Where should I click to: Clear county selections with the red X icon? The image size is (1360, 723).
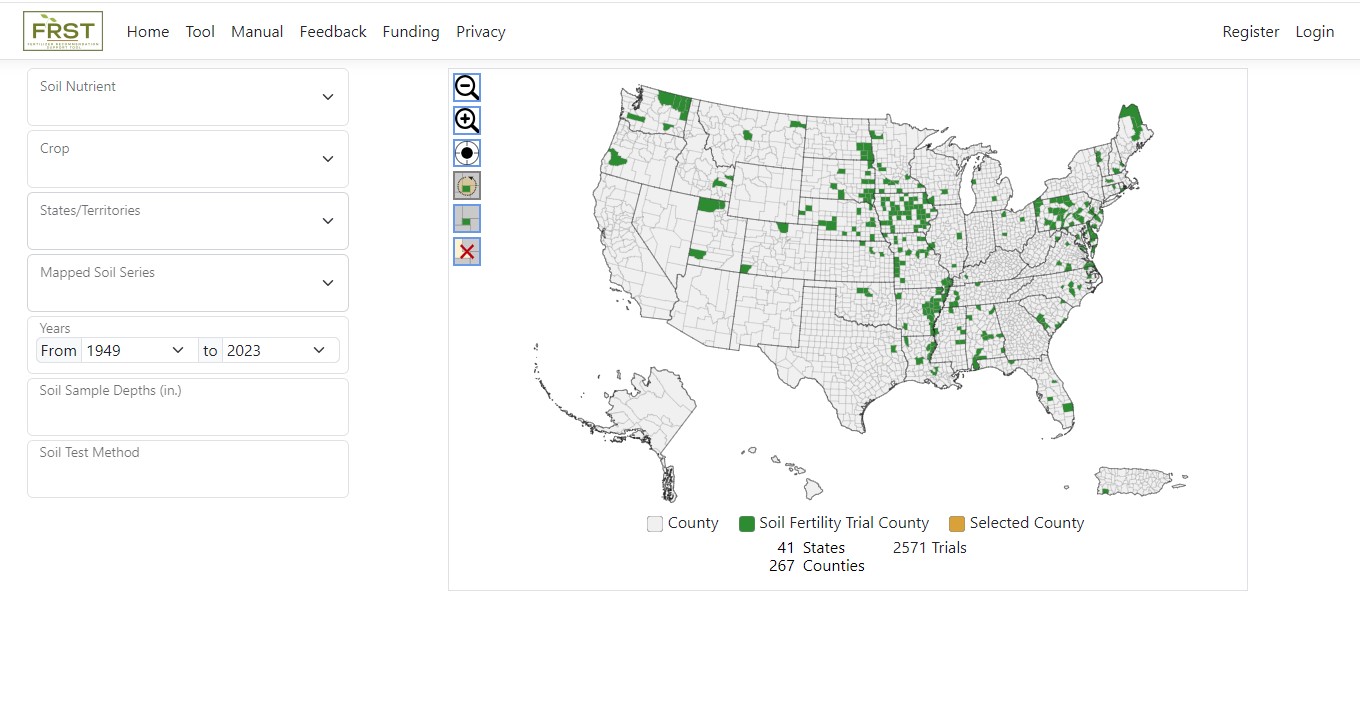[x=466, y=251]
